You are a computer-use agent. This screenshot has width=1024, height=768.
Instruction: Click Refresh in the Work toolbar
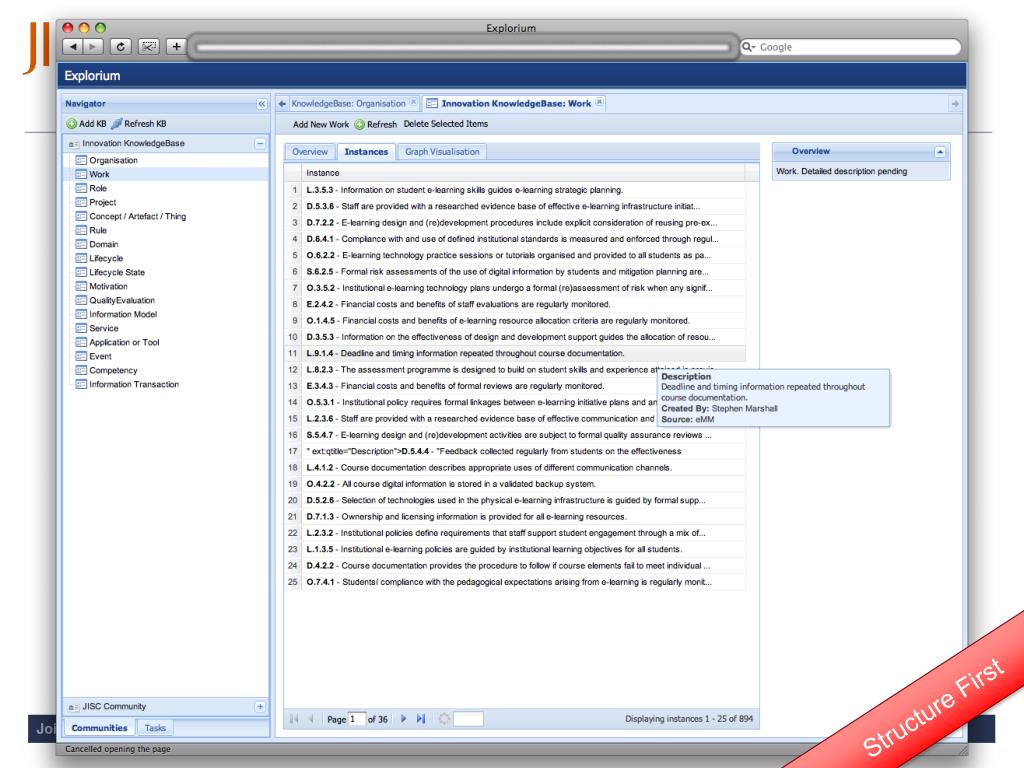(376, 124)
